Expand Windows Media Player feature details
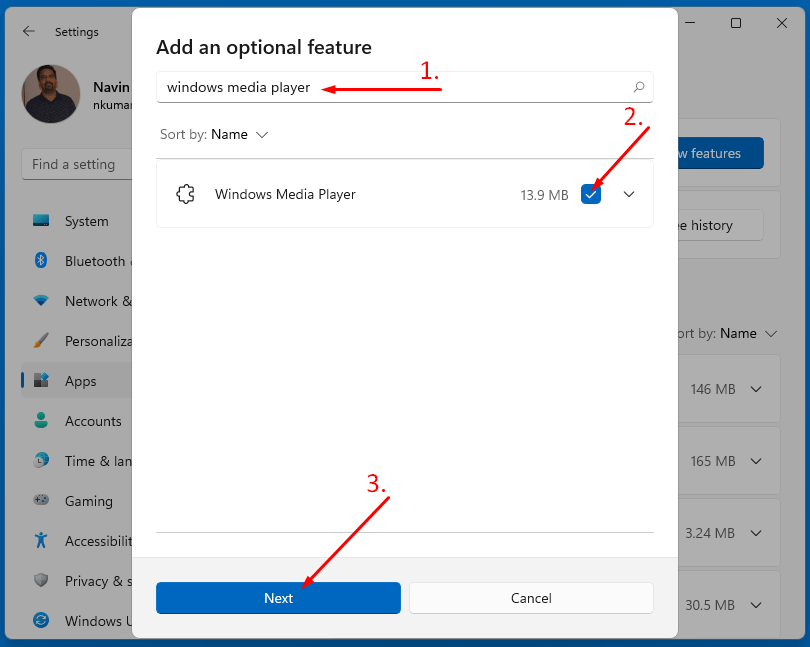 [629, 194]
